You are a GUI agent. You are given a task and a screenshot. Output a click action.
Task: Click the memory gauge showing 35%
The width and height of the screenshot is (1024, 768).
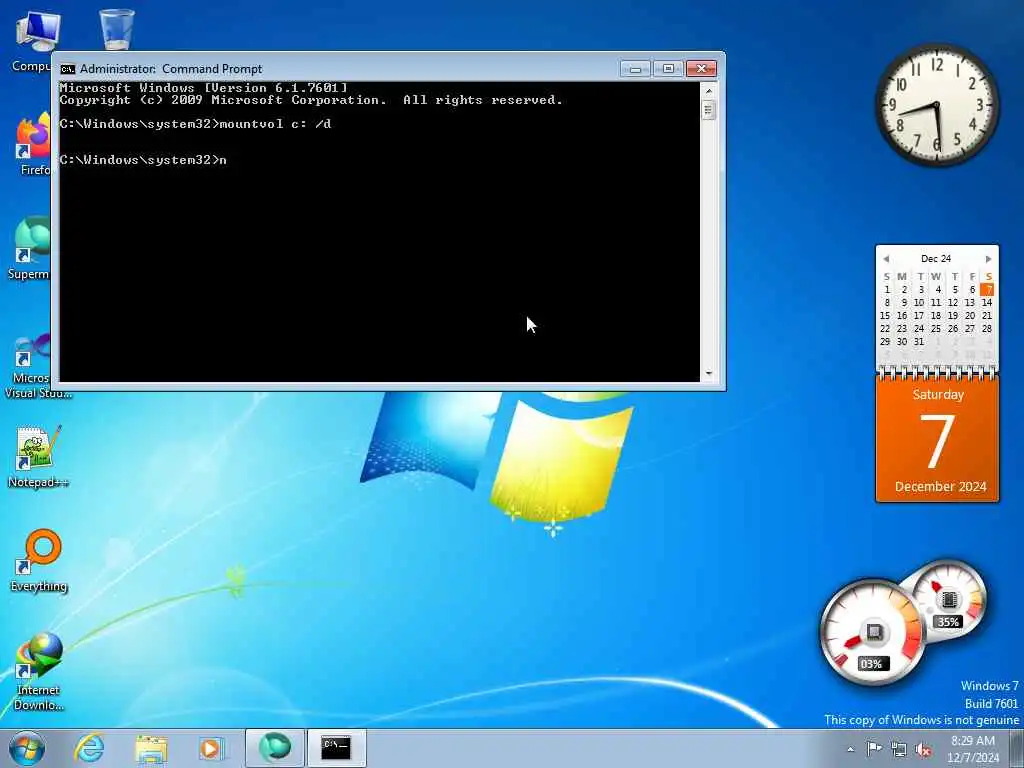coord(948,601)
